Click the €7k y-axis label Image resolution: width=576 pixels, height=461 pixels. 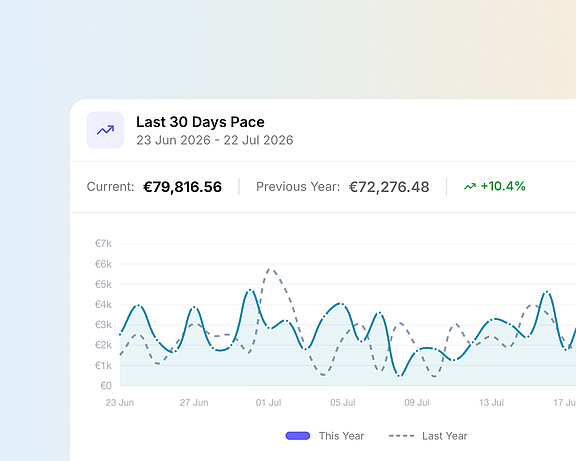pos(103,244)
